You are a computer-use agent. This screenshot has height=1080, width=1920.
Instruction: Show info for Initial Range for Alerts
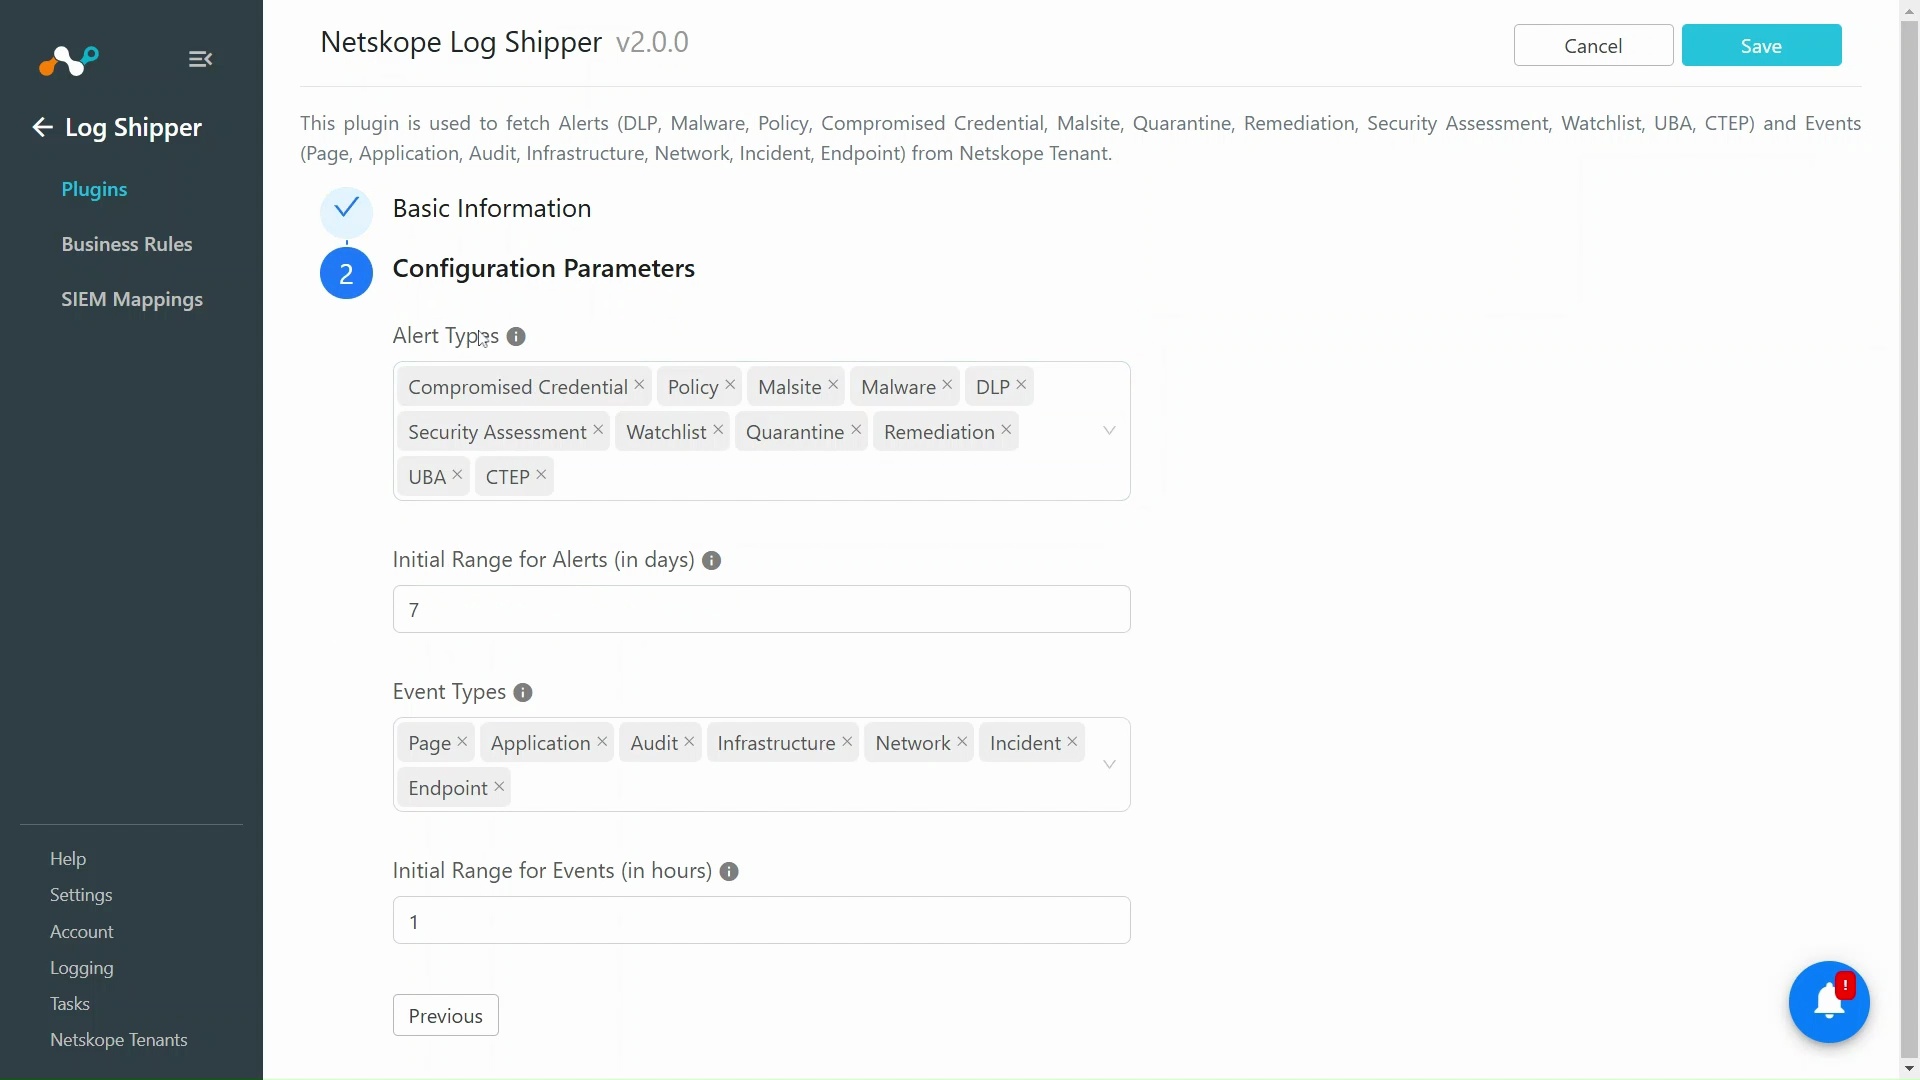click(x=712, y=561)
